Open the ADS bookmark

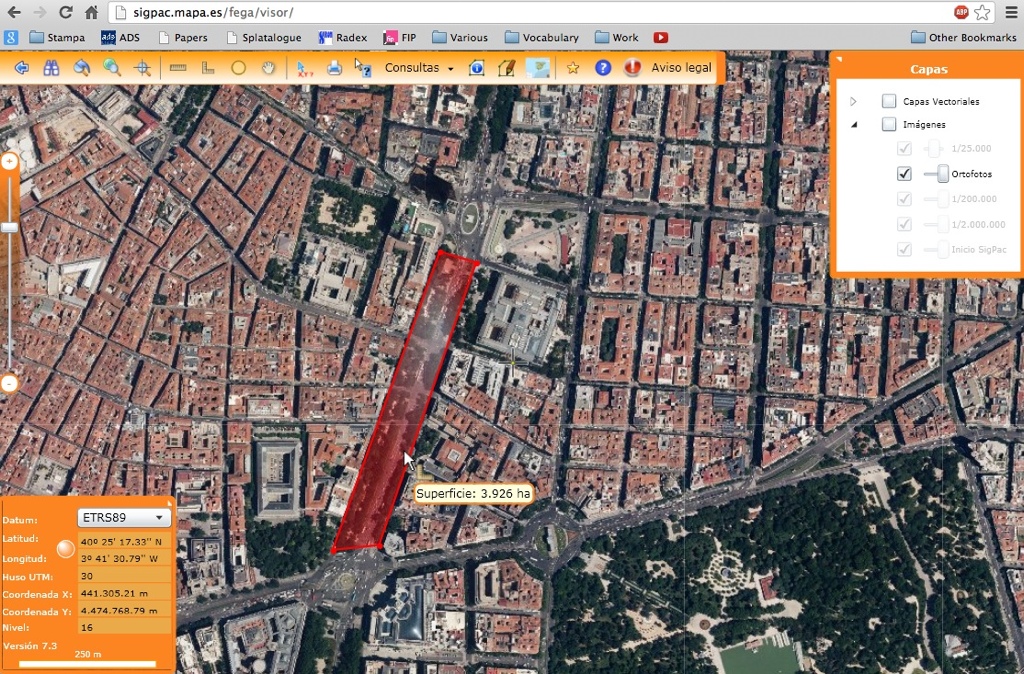(x=120, y=37)
